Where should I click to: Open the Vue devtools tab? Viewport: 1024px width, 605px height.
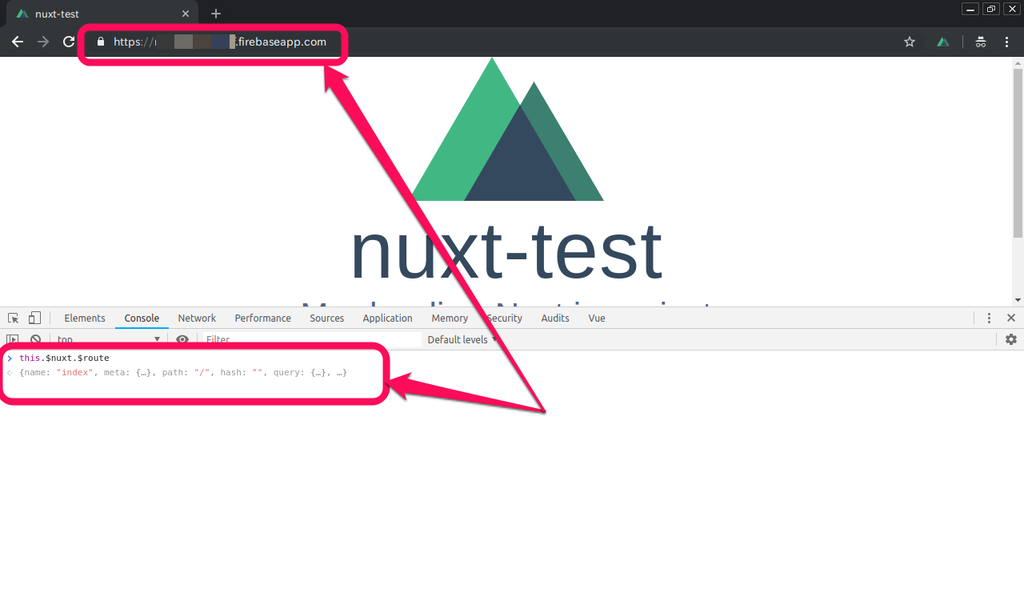tap(597, 318)
